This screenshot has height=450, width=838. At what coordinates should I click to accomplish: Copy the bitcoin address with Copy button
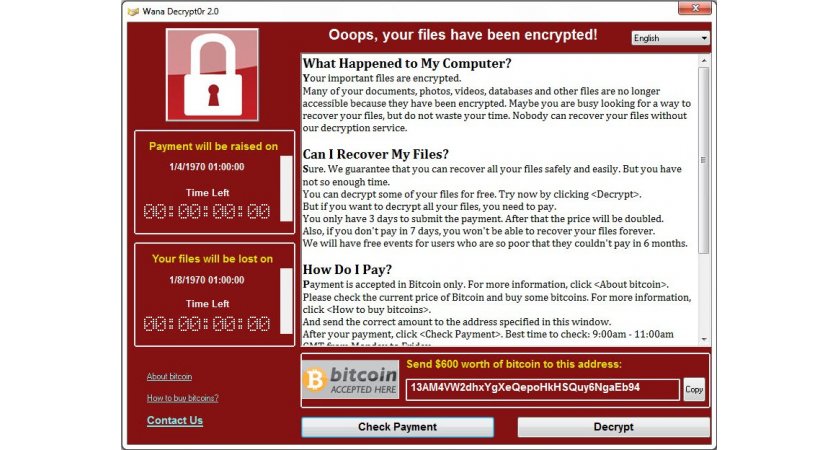pos(694,390)
